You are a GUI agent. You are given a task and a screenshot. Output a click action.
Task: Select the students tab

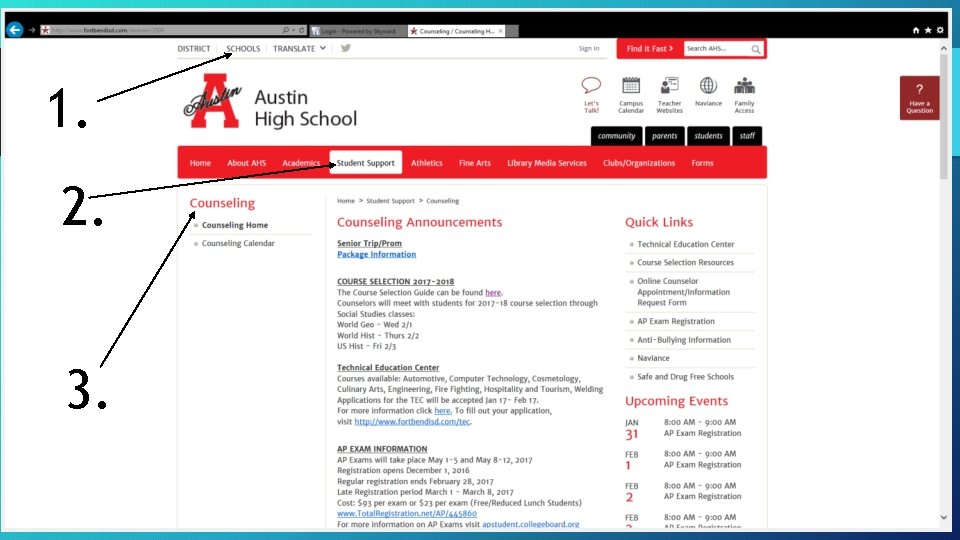708,136
